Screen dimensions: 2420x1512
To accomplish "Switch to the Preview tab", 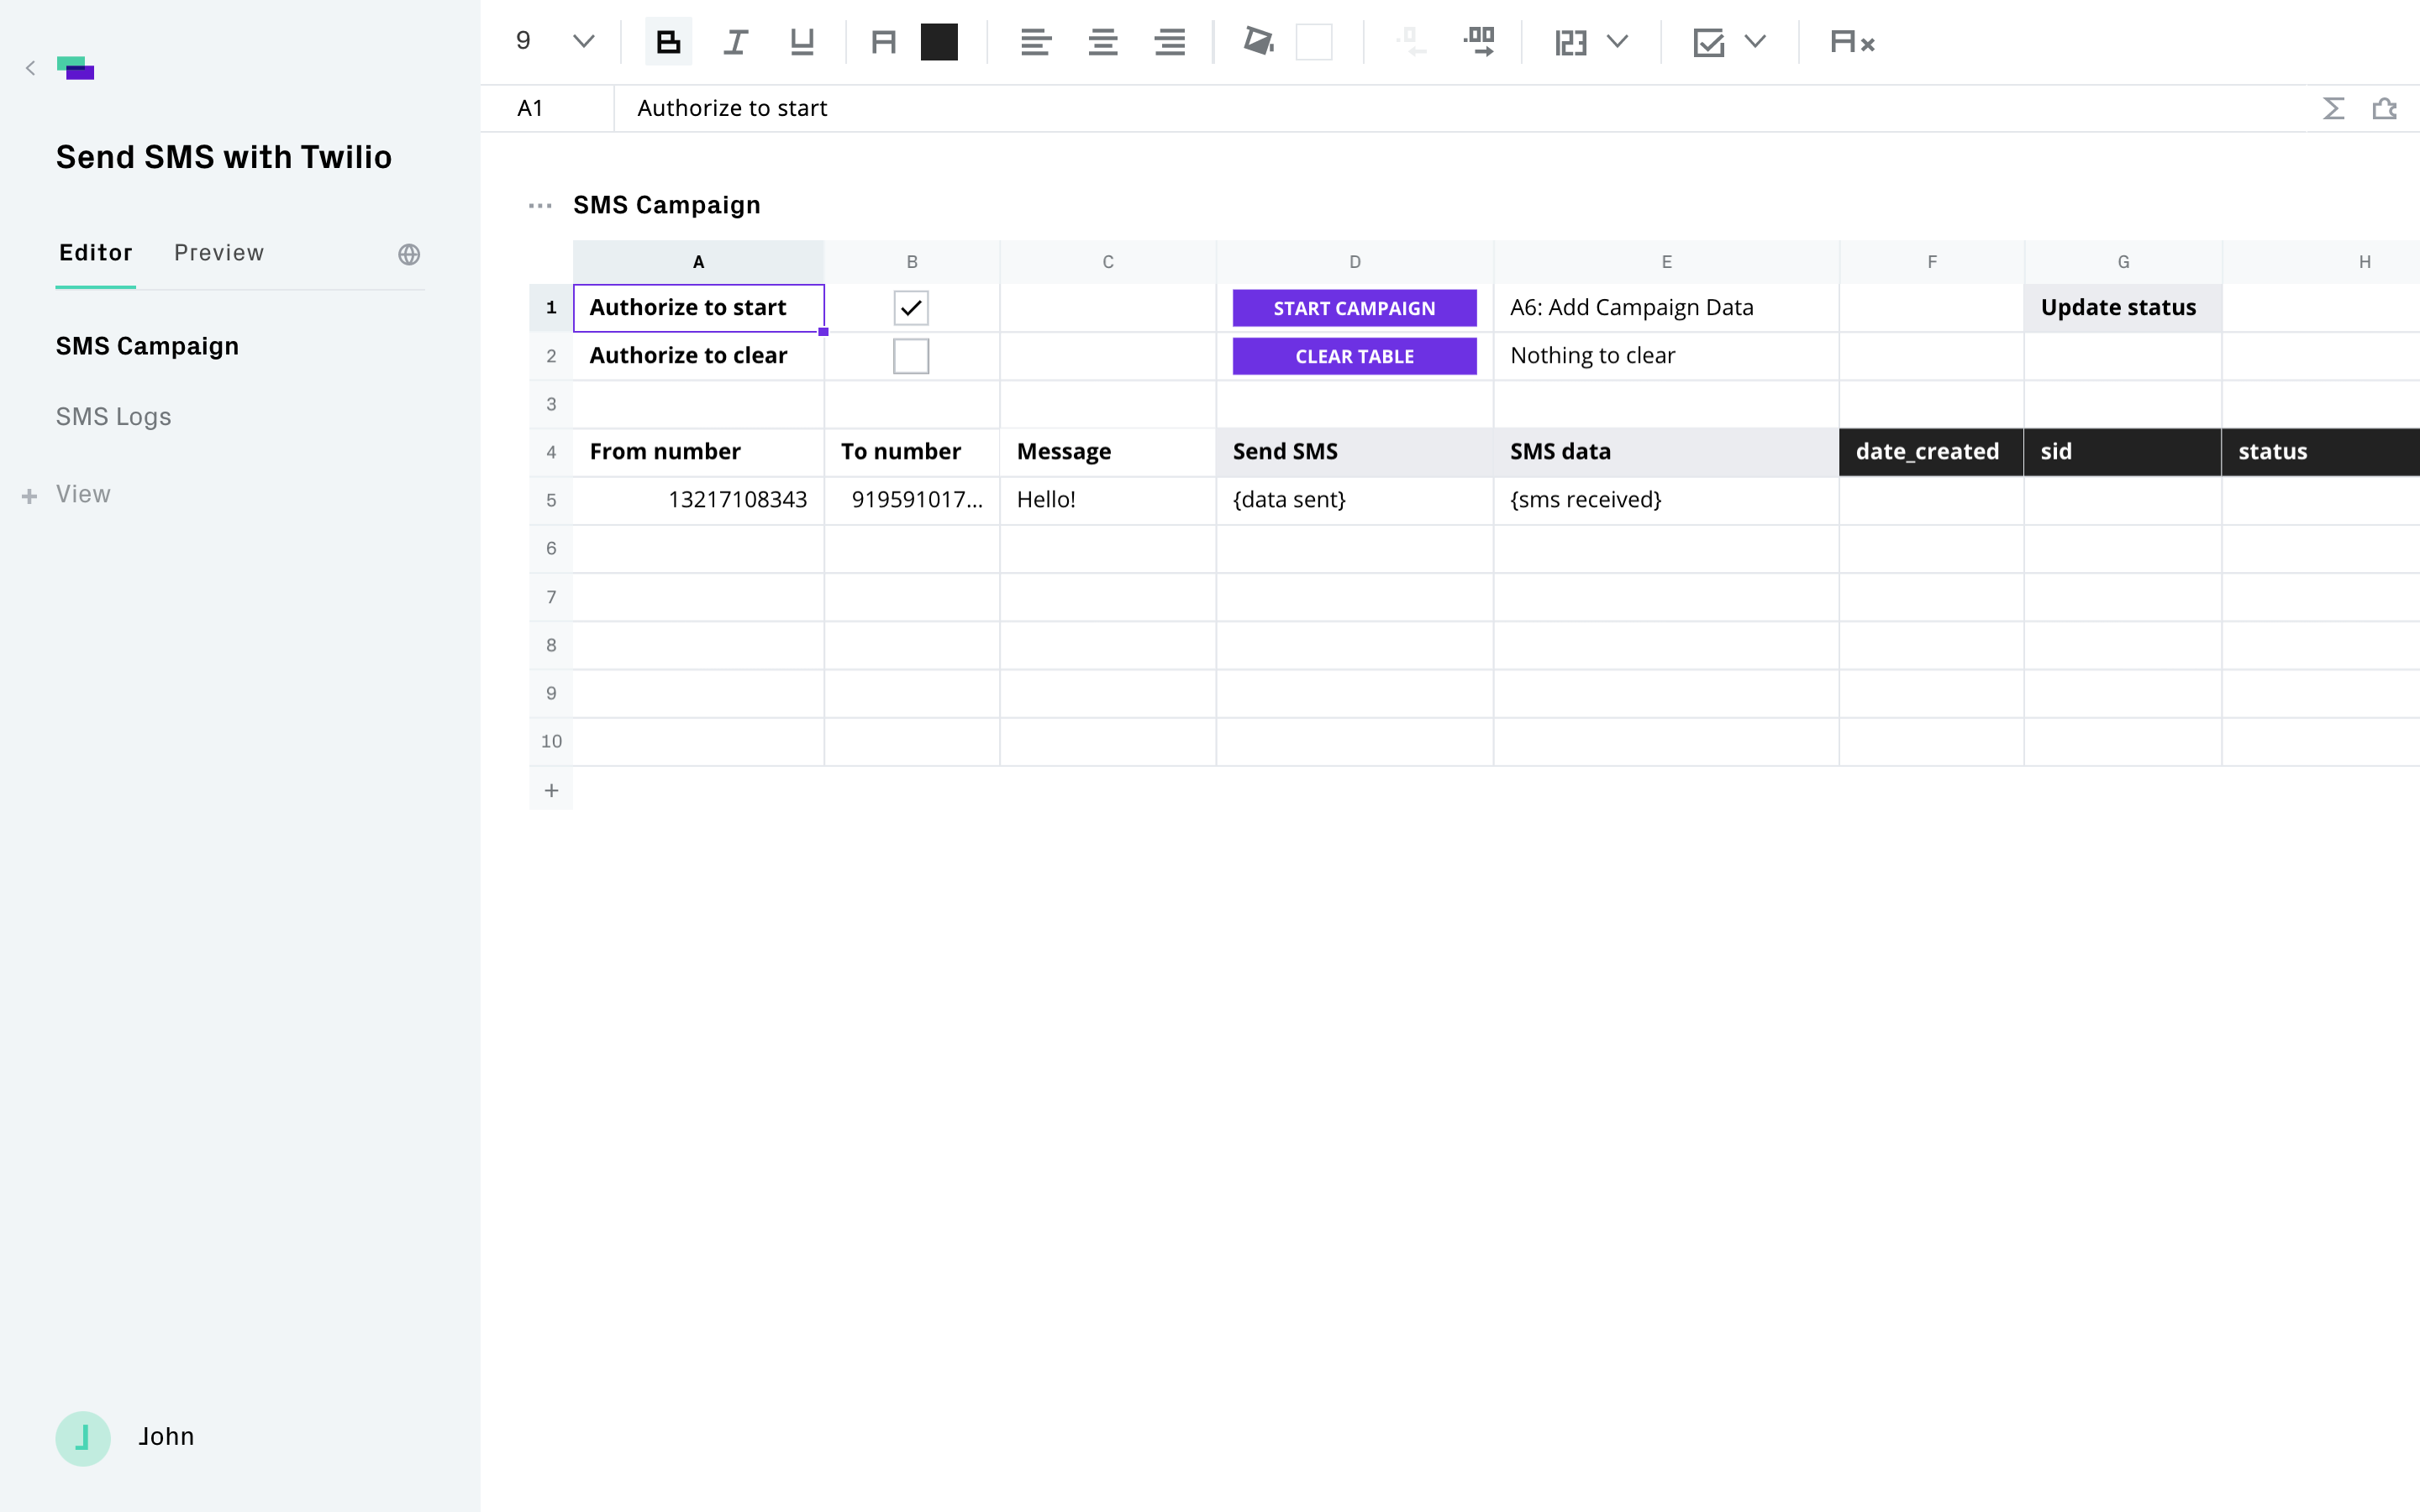I will point(219,253).
